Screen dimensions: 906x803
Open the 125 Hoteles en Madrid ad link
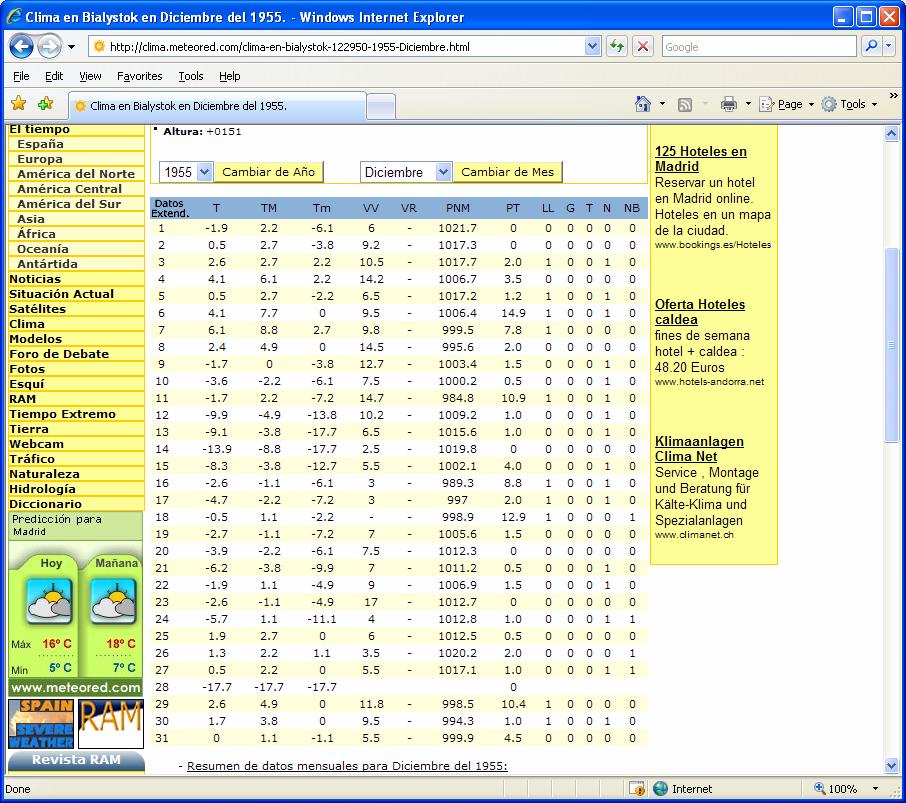[x=700, y=159]
